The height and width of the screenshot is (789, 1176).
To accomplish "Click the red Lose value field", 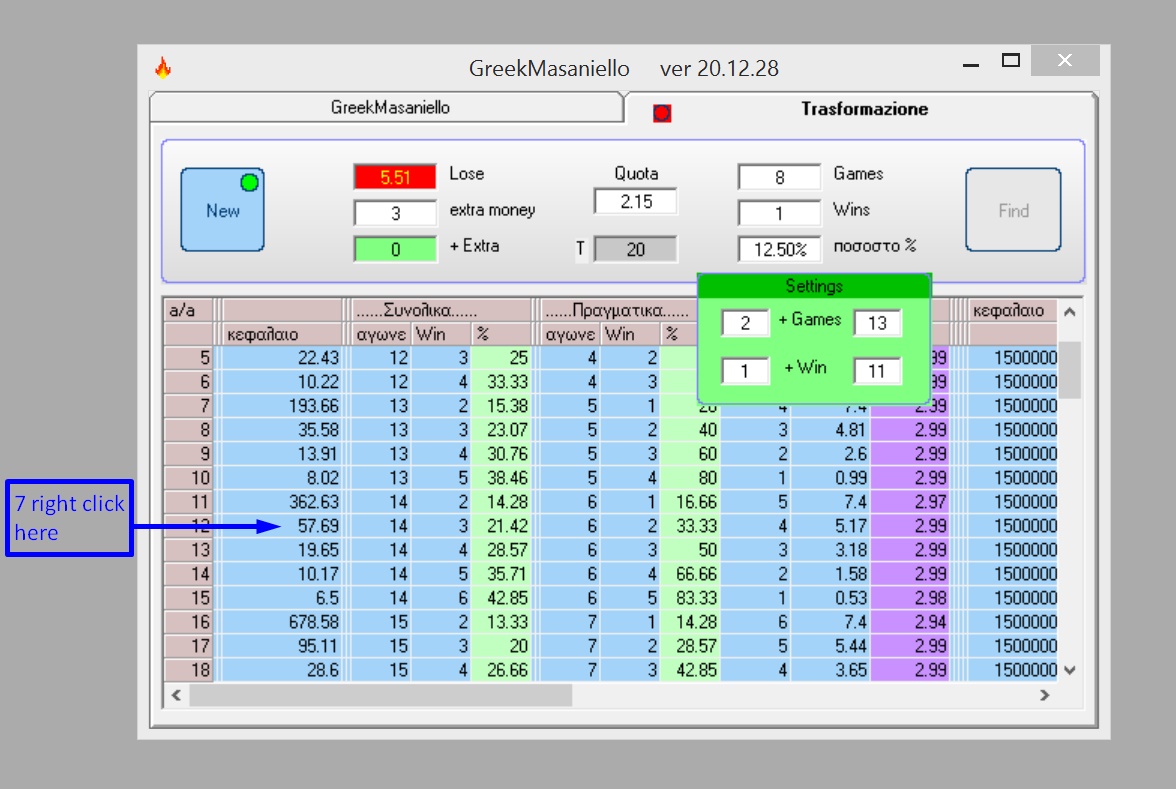I will point(394,177).
